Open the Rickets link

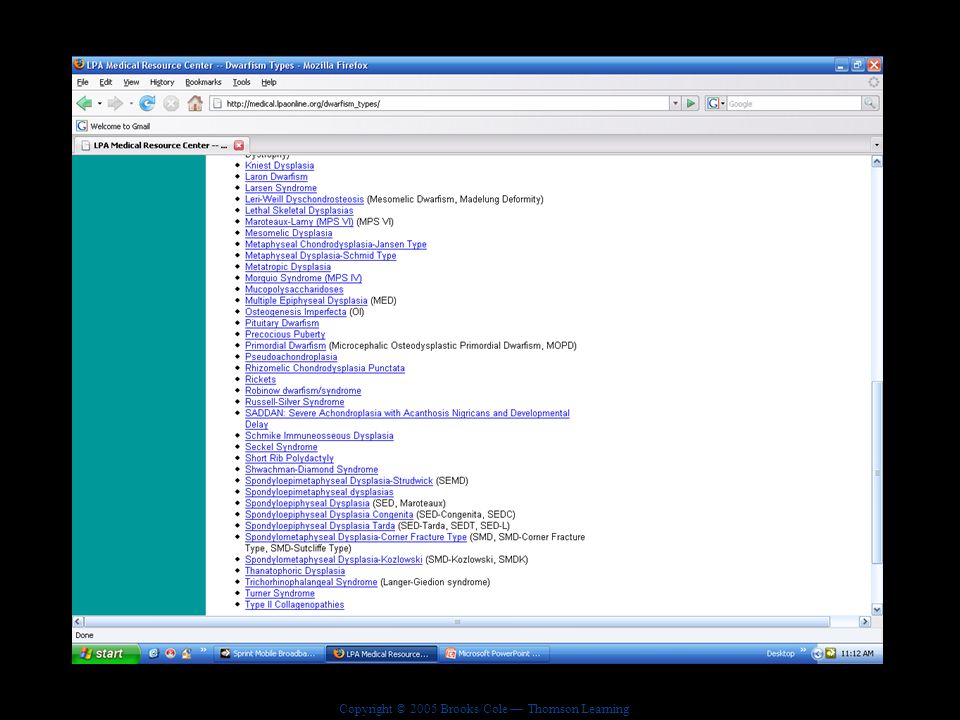(x=260, y=380)
